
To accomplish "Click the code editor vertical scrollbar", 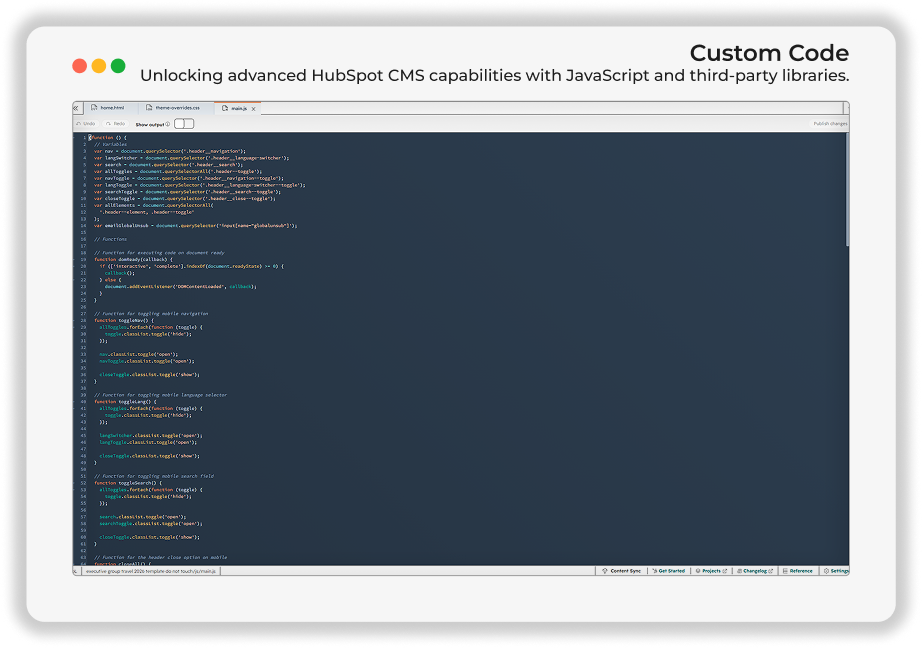I will click(847, 189).
